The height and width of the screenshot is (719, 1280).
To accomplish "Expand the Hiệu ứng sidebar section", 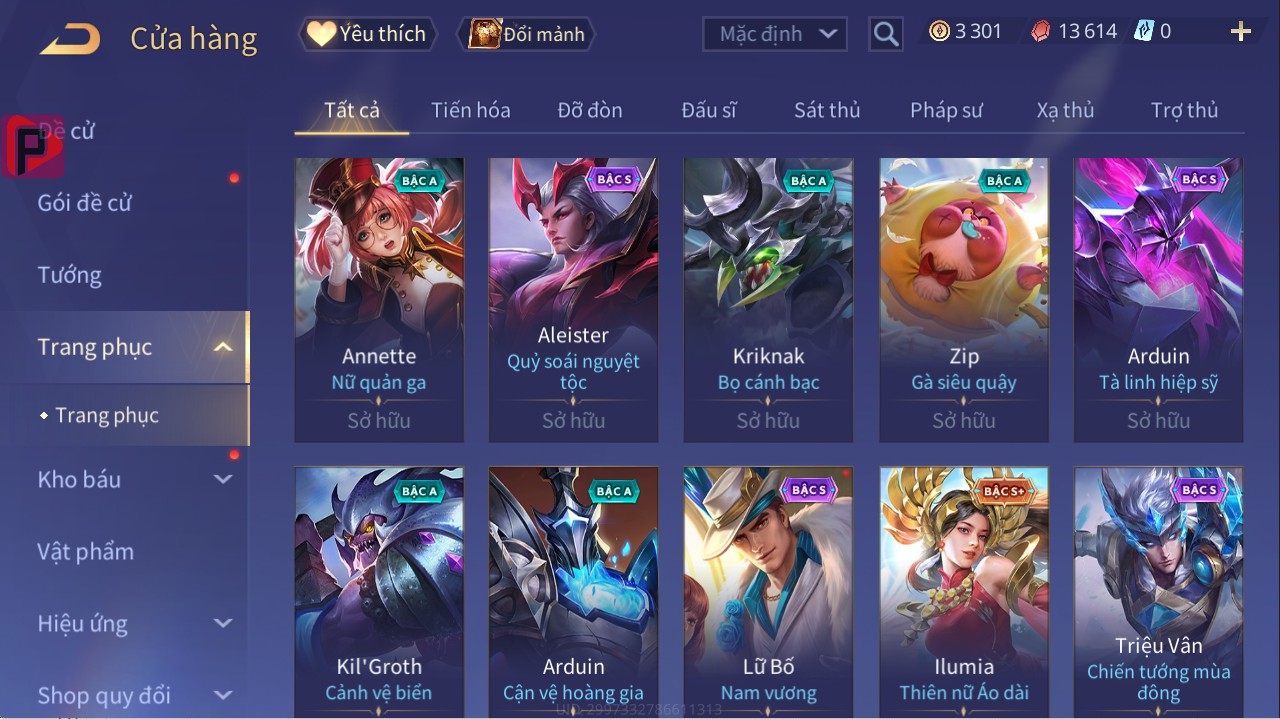I will click(223, 623).
